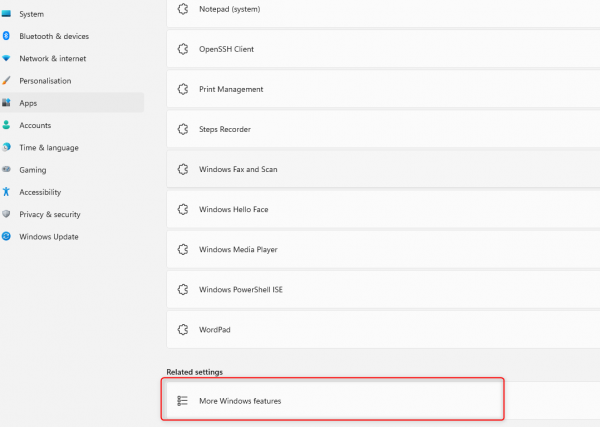
Task: Click the Personalisation paintbrush icon
Action: [7, 81]
